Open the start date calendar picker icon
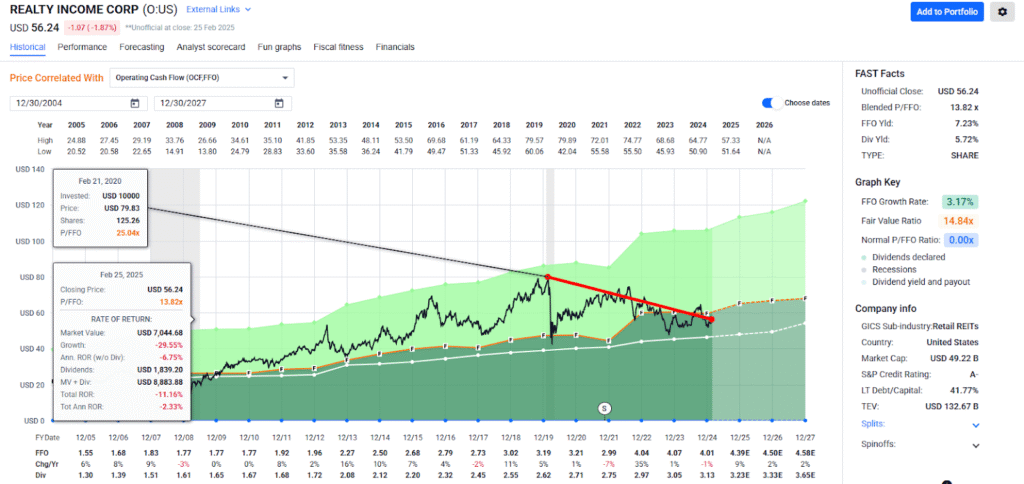 pos(135,103)
